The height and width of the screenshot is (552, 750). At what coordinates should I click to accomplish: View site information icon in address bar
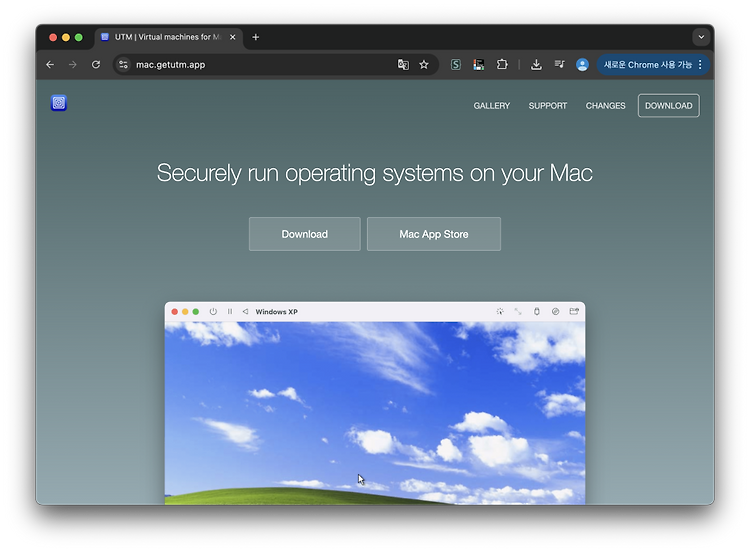[x=123, y=65]
